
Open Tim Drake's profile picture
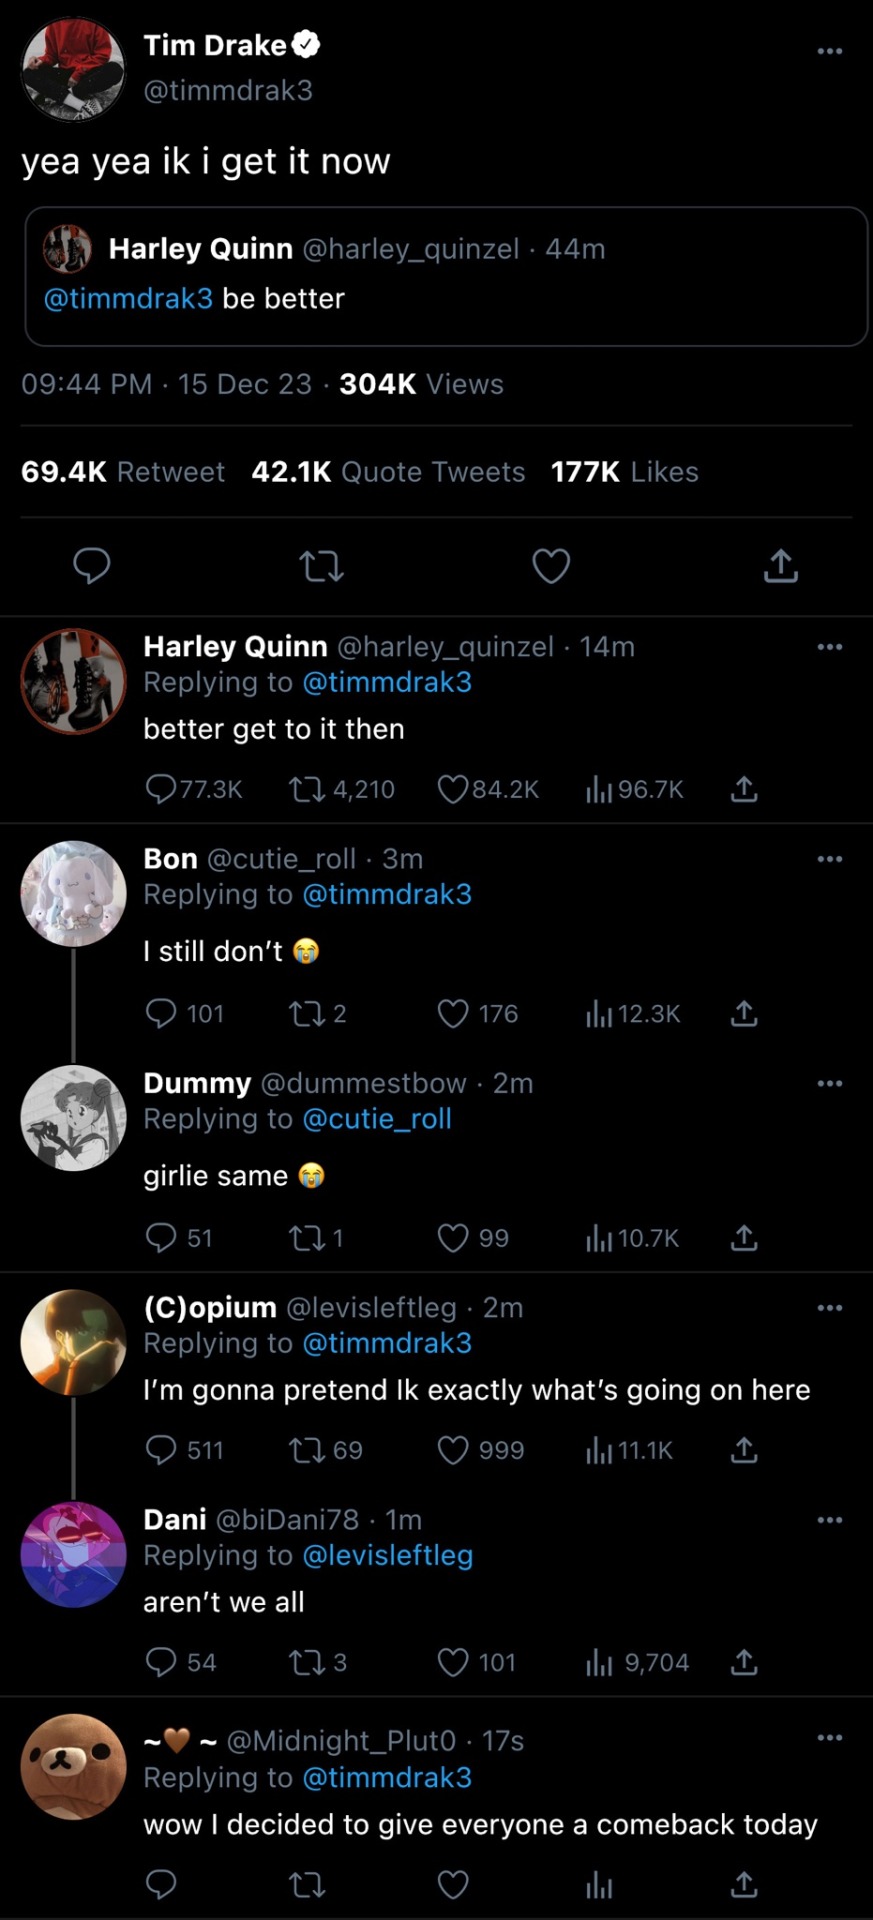73,69
